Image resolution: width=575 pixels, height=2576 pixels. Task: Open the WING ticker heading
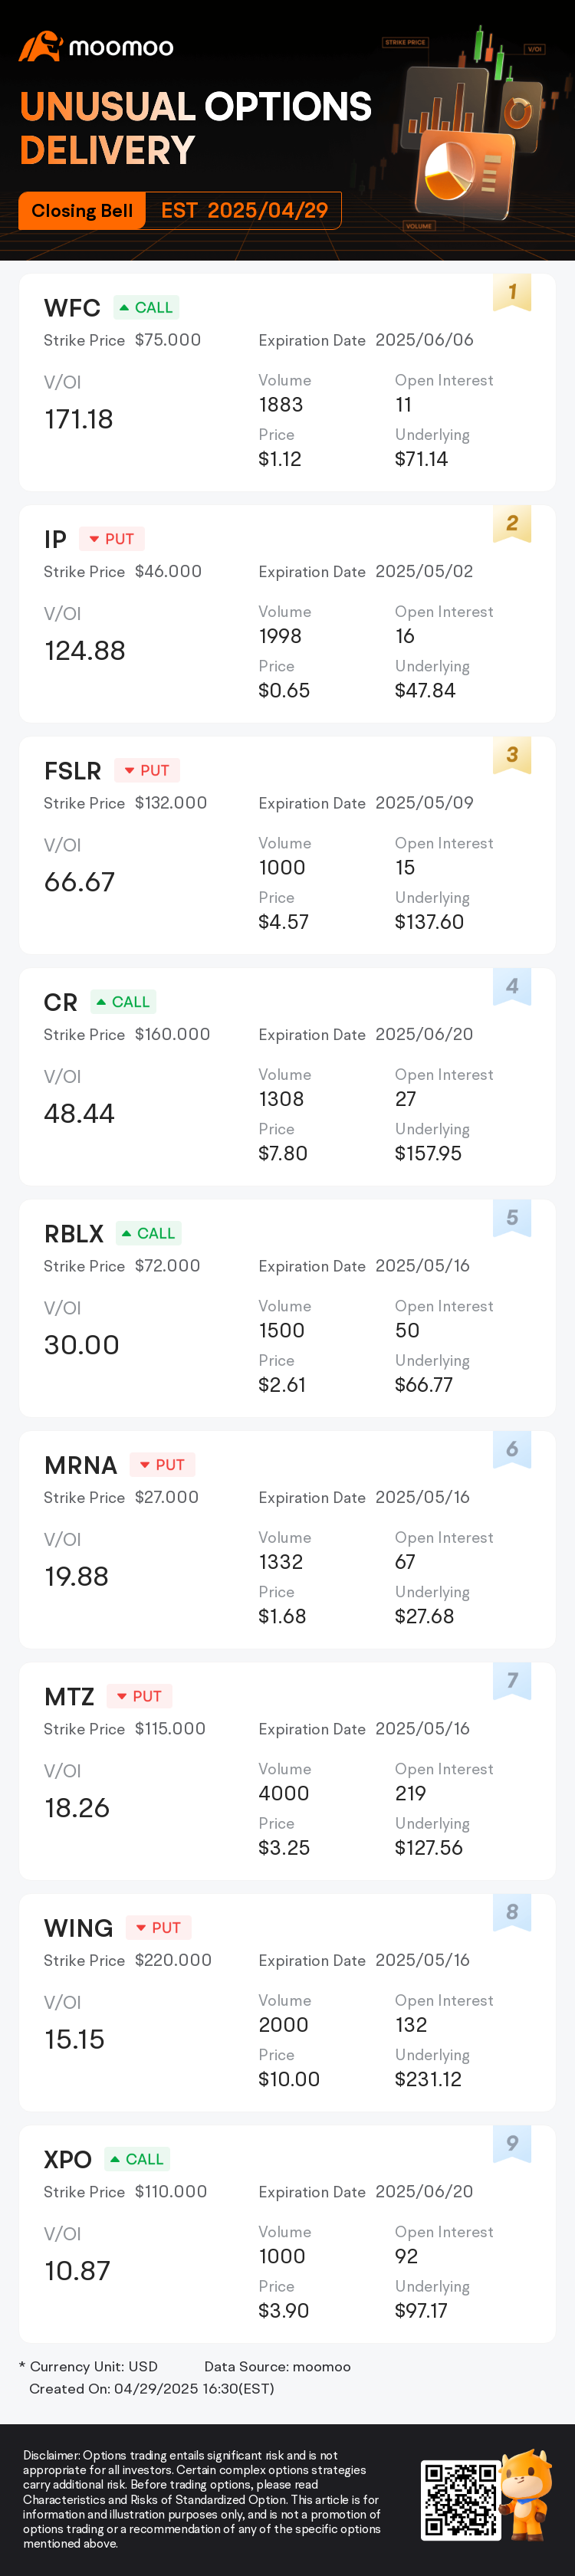point(79,1928)
